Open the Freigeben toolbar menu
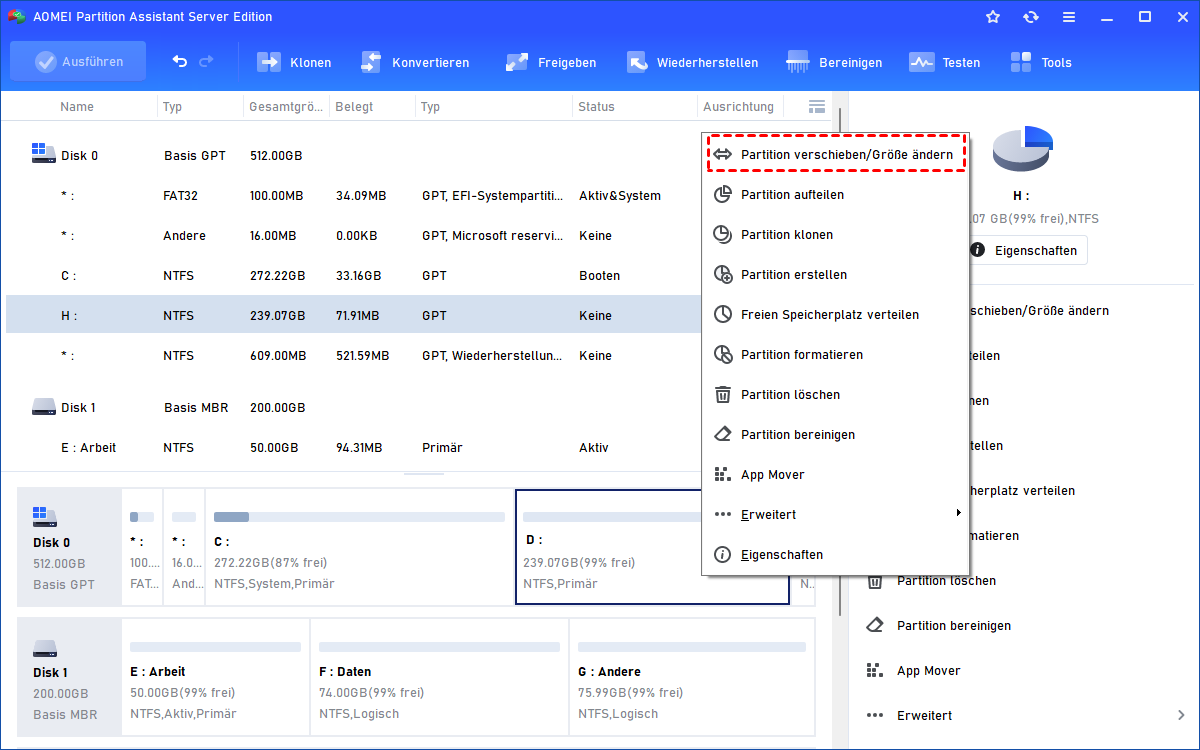Image resolution: width=1200 pixels, height=750 pixels. [x=551, y=62]
